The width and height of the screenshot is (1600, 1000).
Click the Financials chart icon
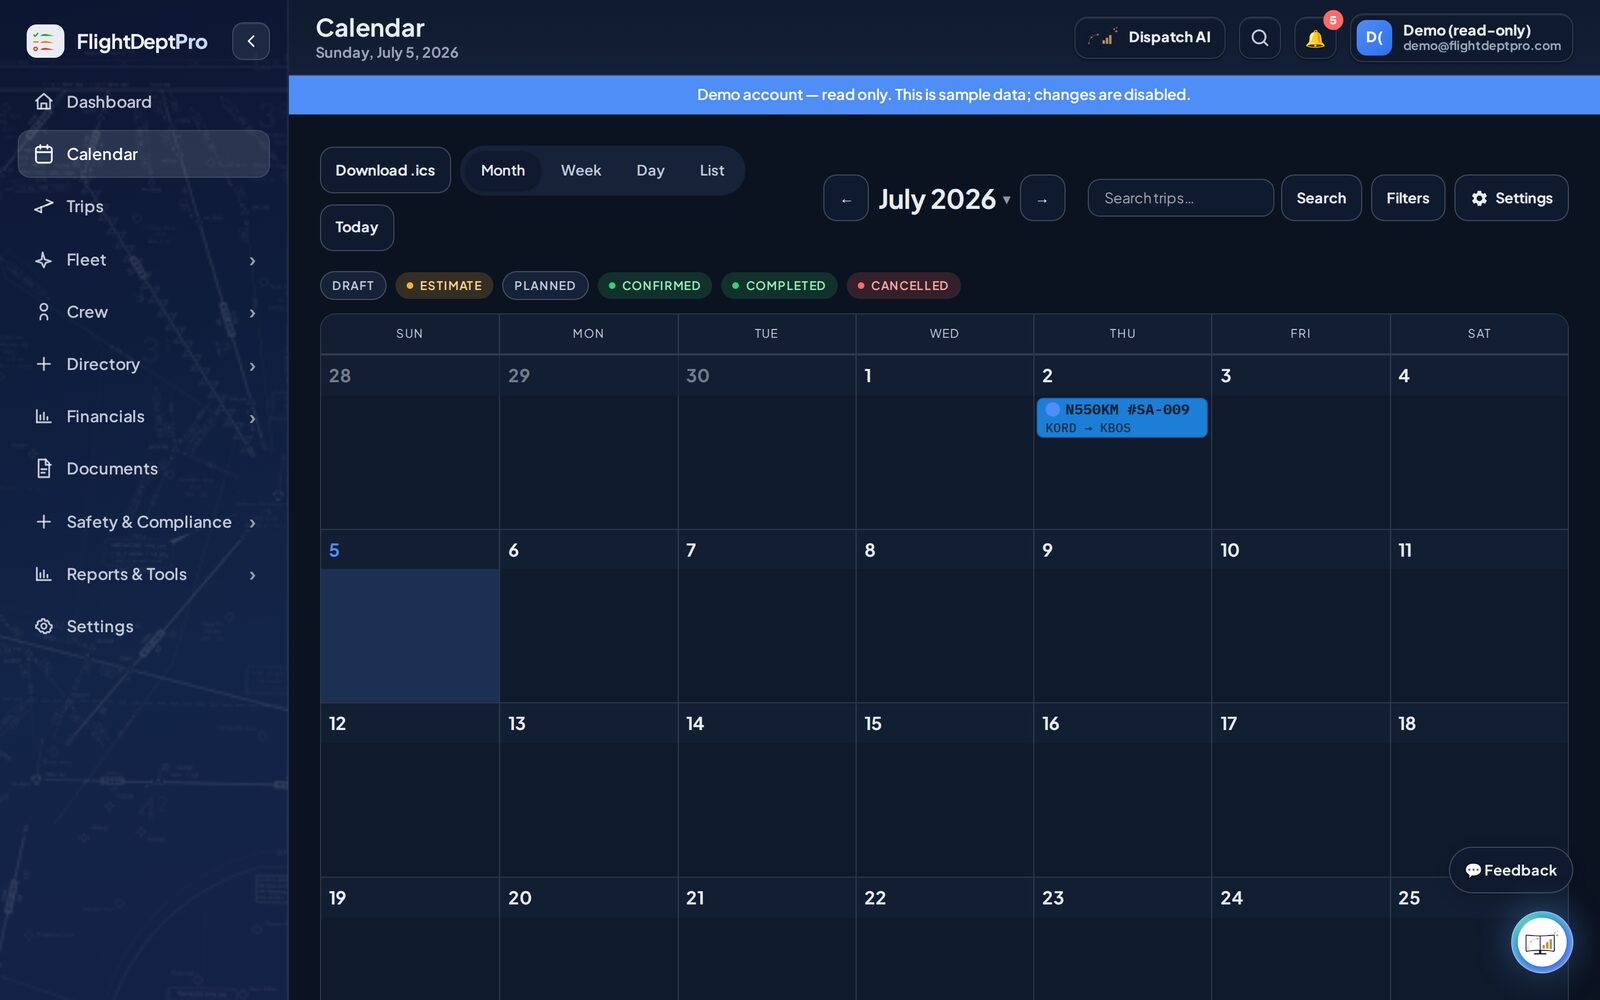44,416
